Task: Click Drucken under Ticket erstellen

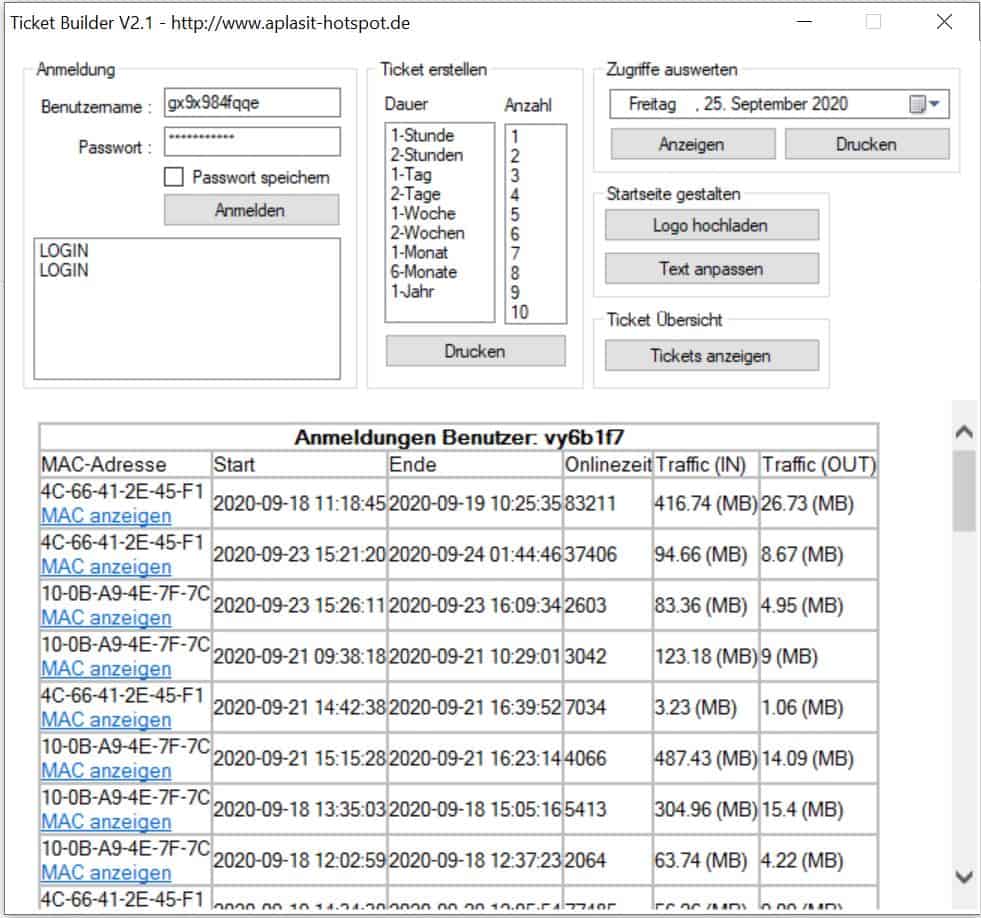Action: [x=475, y=351]
